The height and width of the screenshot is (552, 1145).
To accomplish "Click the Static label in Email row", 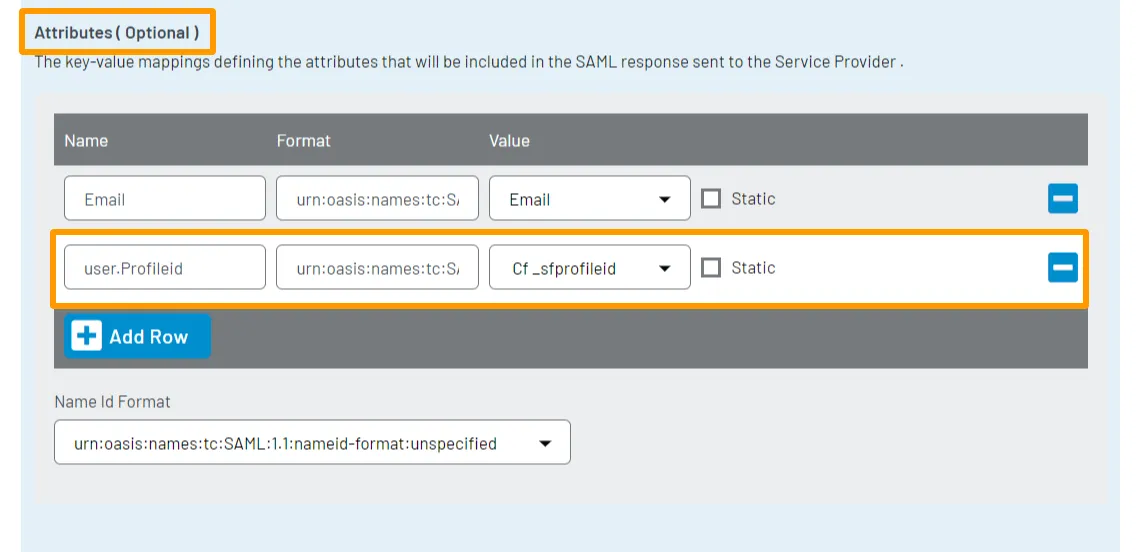I will click(x=754, y=199).
